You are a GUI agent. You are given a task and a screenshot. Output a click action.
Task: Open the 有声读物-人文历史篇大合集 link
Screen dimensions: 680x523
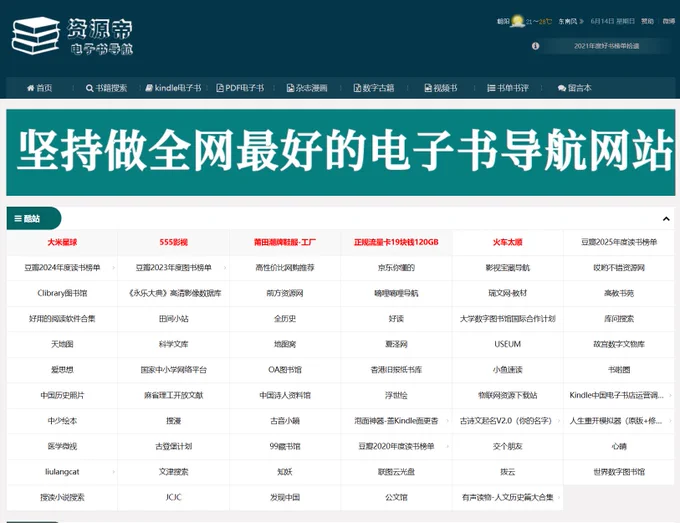click(x=507, y=497)
